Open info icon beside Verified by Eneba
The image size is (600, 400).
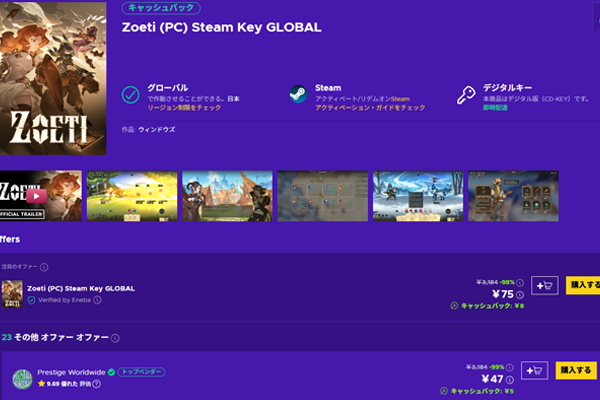coord(97,300)
